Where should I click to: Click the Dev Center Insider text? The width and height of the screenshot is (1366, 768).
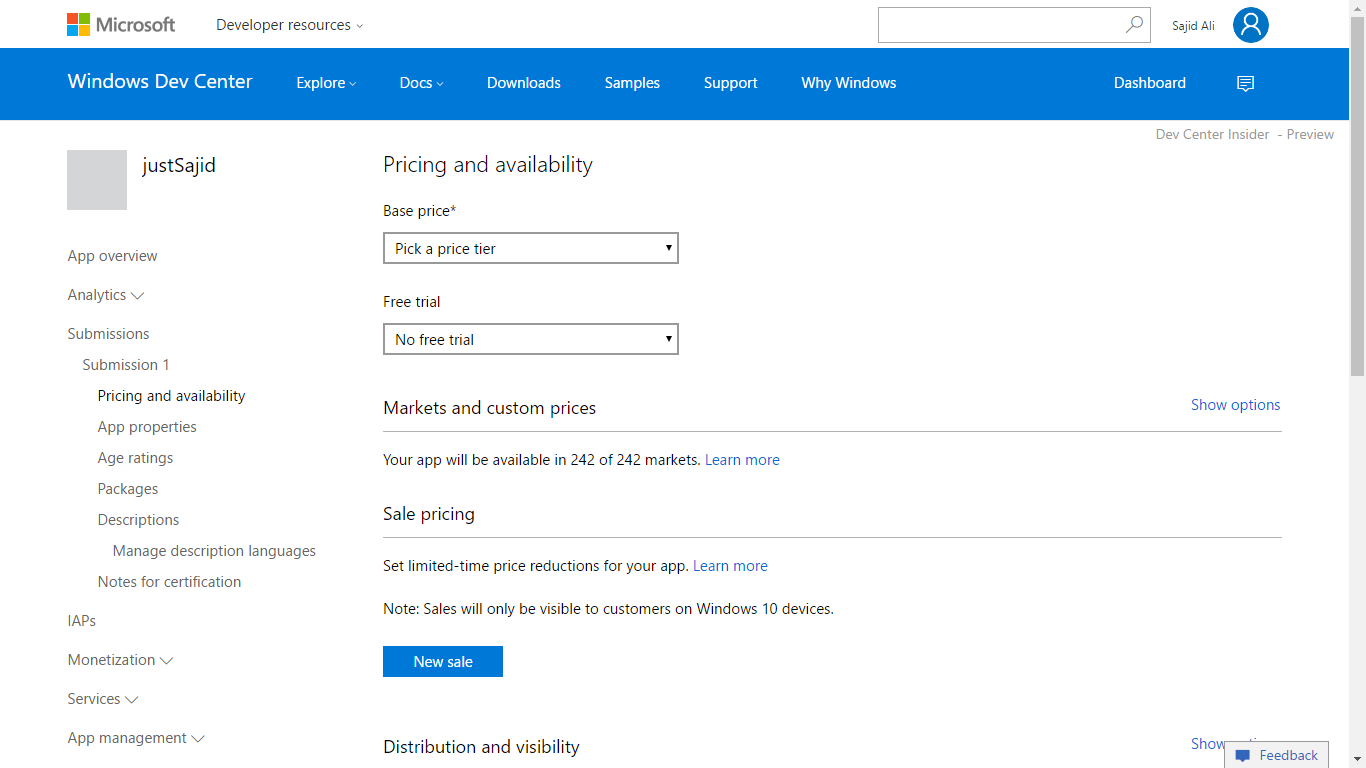pyautogui.click(x=1212, y=134)
